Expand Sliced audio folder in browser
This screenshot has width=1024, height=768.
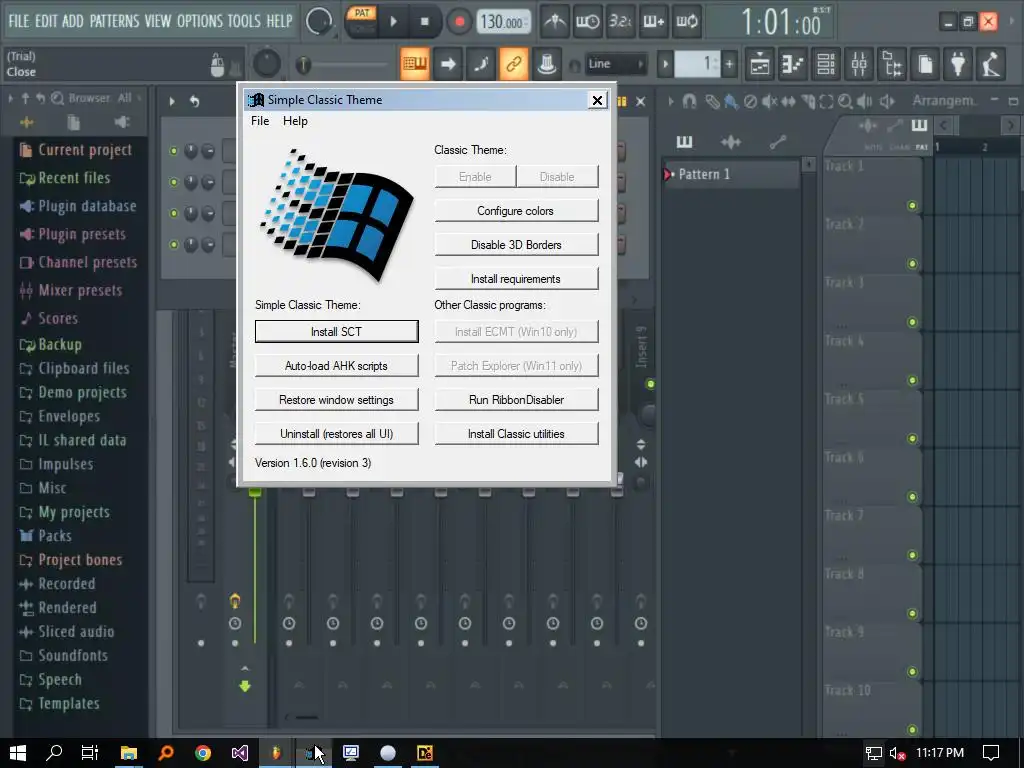(67, 632)
